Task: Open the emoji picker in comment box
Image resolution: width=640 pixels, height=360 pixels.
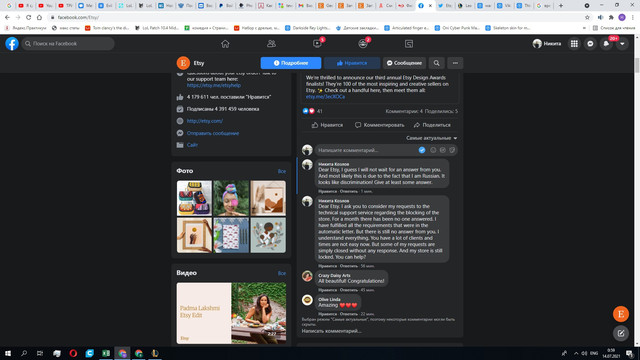Action: pos(433,150)
